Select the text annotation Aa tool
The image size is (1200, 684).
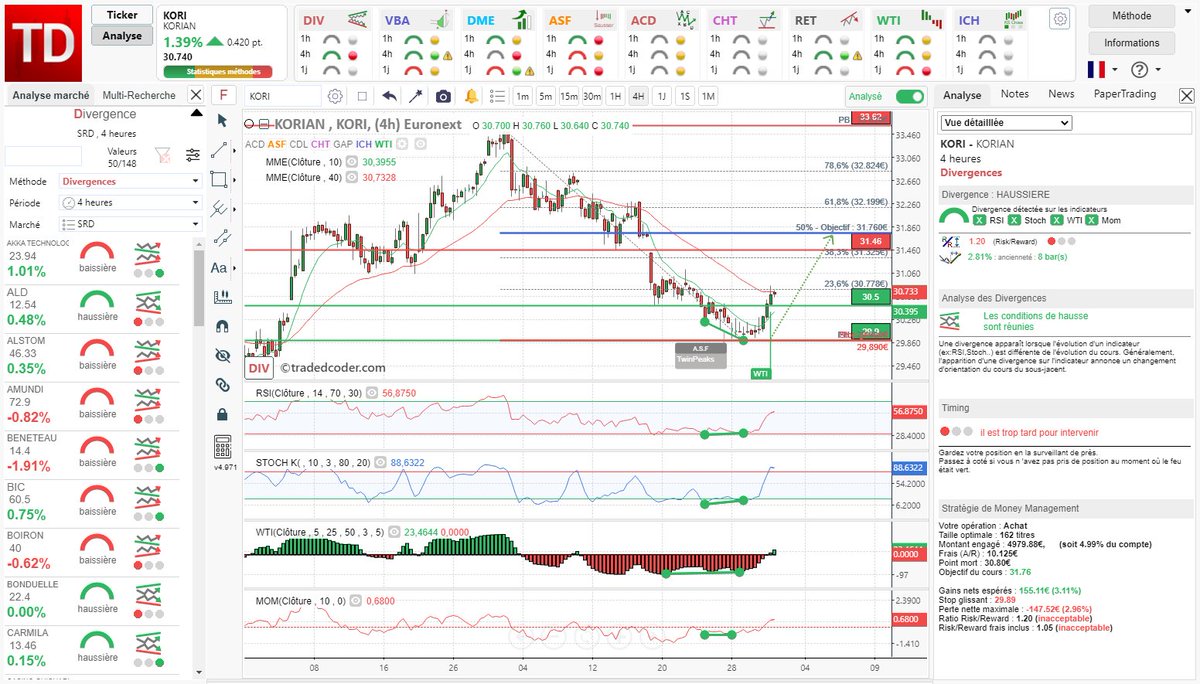(219, 268)
